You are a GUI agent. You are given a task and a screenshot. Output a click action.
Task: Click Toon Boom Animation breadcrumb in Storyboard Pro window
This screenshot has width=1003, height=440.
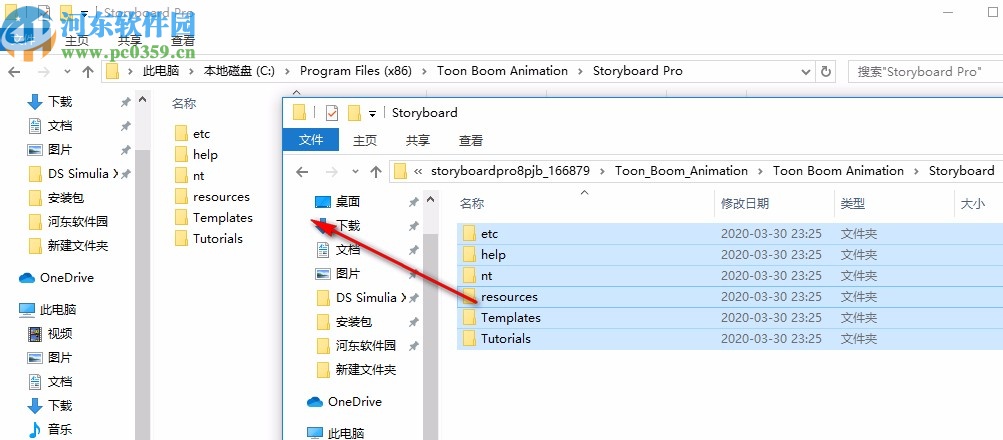(502, 71)
